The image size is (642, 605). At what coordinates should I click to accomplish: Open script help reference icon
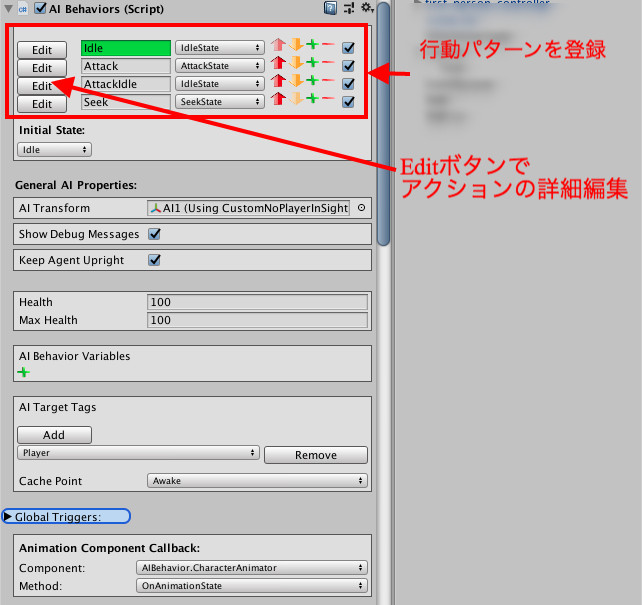point(330,8)
